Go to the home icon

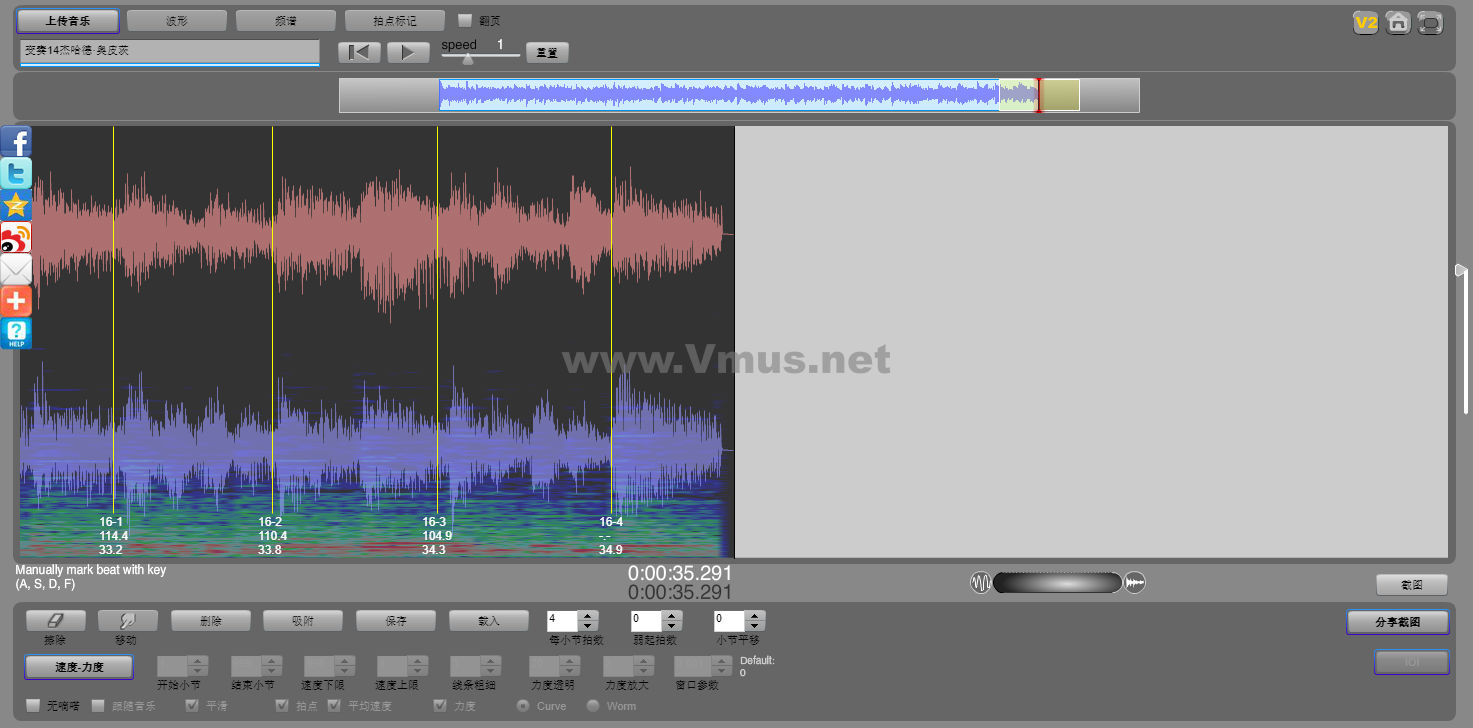(1398, 22)
